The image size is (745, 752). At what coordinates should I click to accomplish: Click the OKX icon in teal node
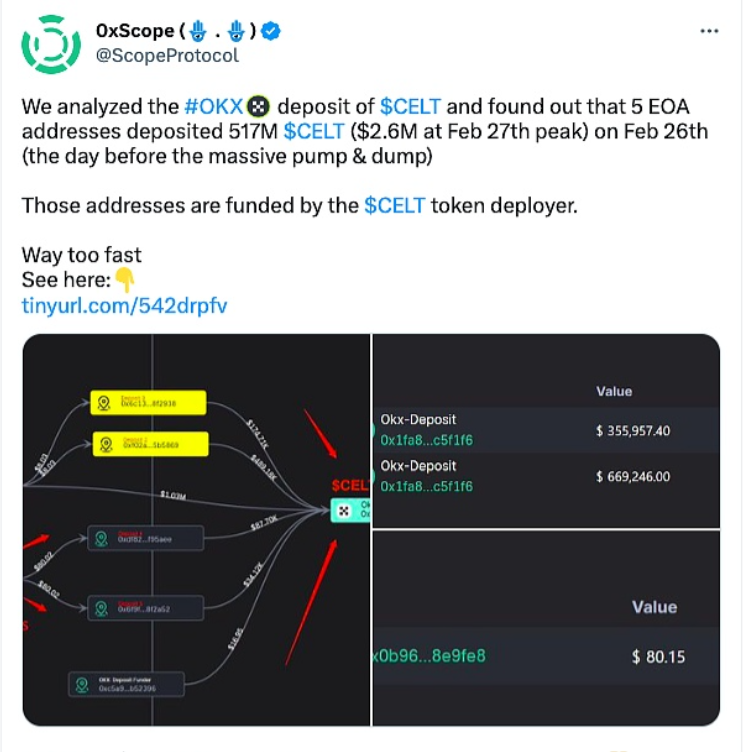344,511
